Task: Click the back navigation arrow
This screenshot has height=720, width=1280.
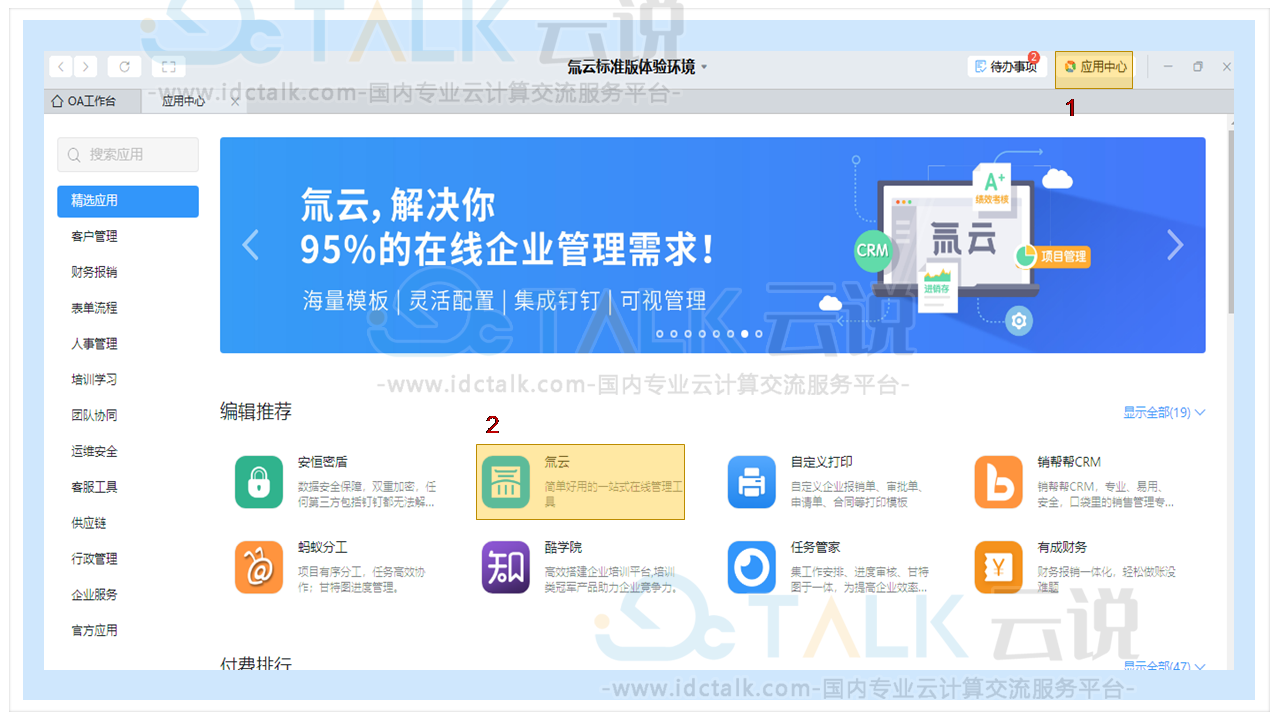Action: (62, 67)
